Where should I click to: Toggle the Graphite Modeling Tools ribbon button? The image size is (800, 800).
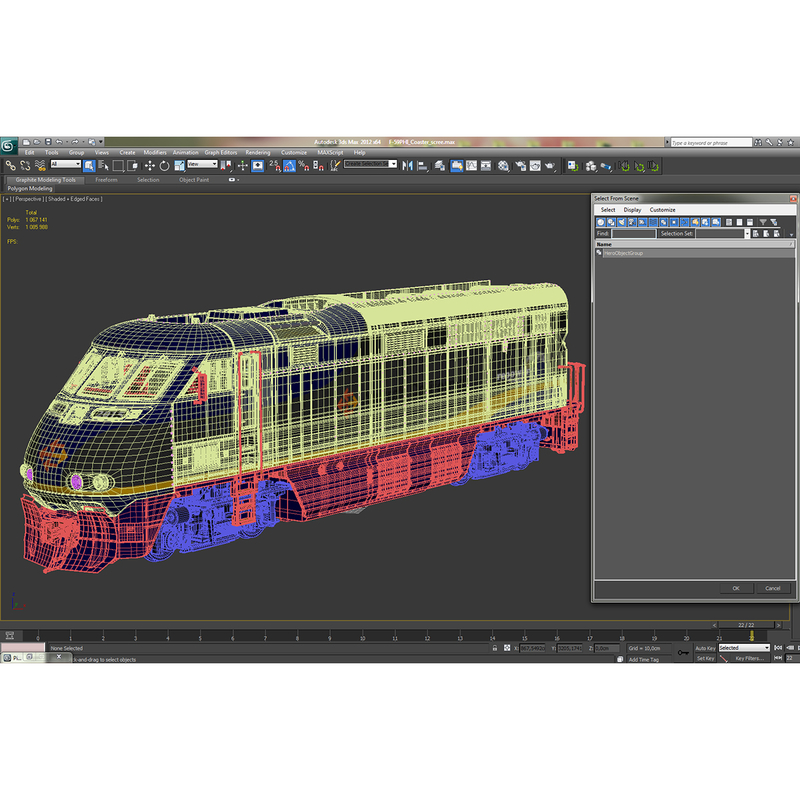[457, 166]
